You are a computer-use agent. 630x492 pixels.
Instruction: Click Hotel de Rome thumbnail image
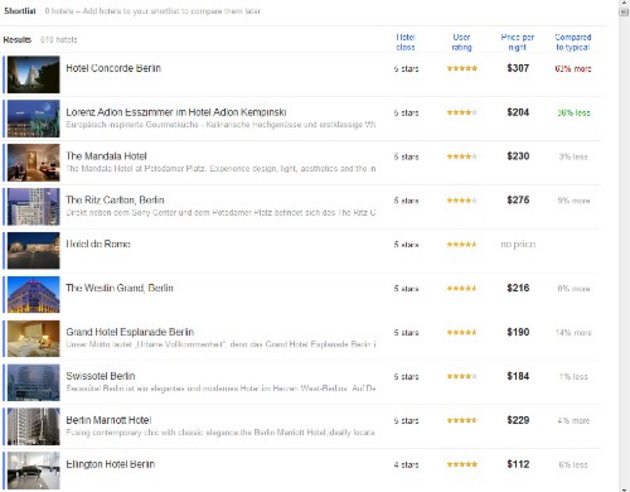(33, 250)
